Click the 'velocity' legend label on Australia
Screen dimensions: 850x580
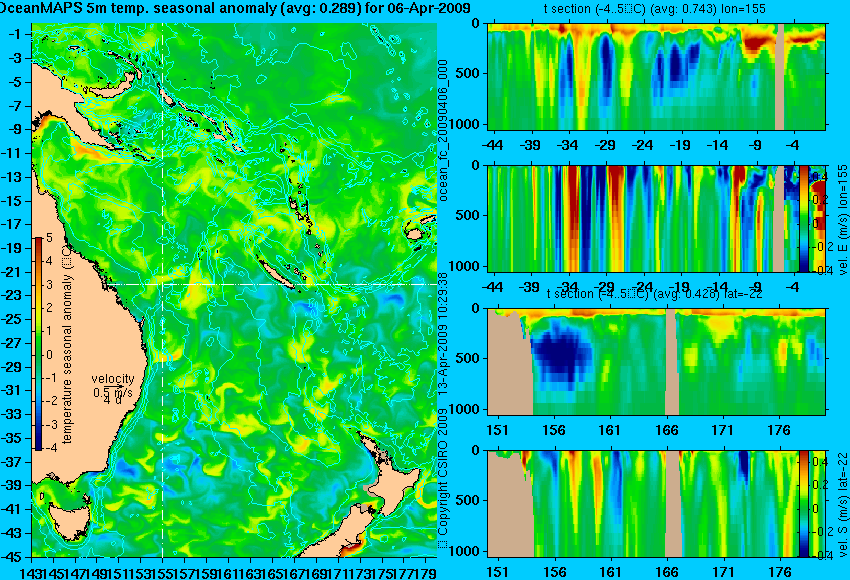113,379
